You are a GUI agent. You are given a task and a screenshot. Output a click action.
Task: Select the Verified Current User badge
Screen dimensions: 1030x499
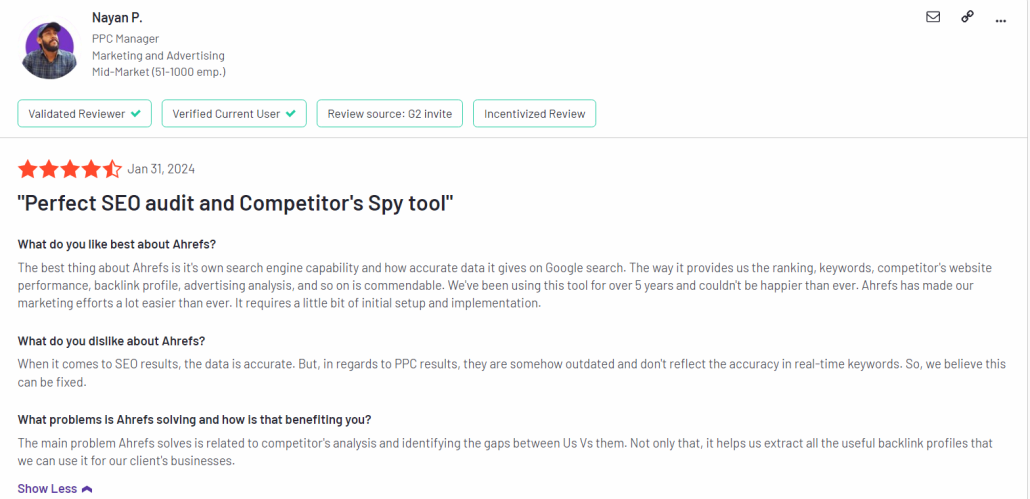[x=235, y=114]
